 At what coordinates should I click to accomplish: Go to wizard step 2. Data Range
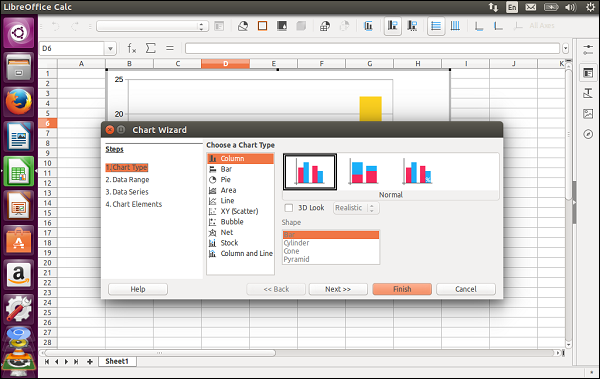127,180
